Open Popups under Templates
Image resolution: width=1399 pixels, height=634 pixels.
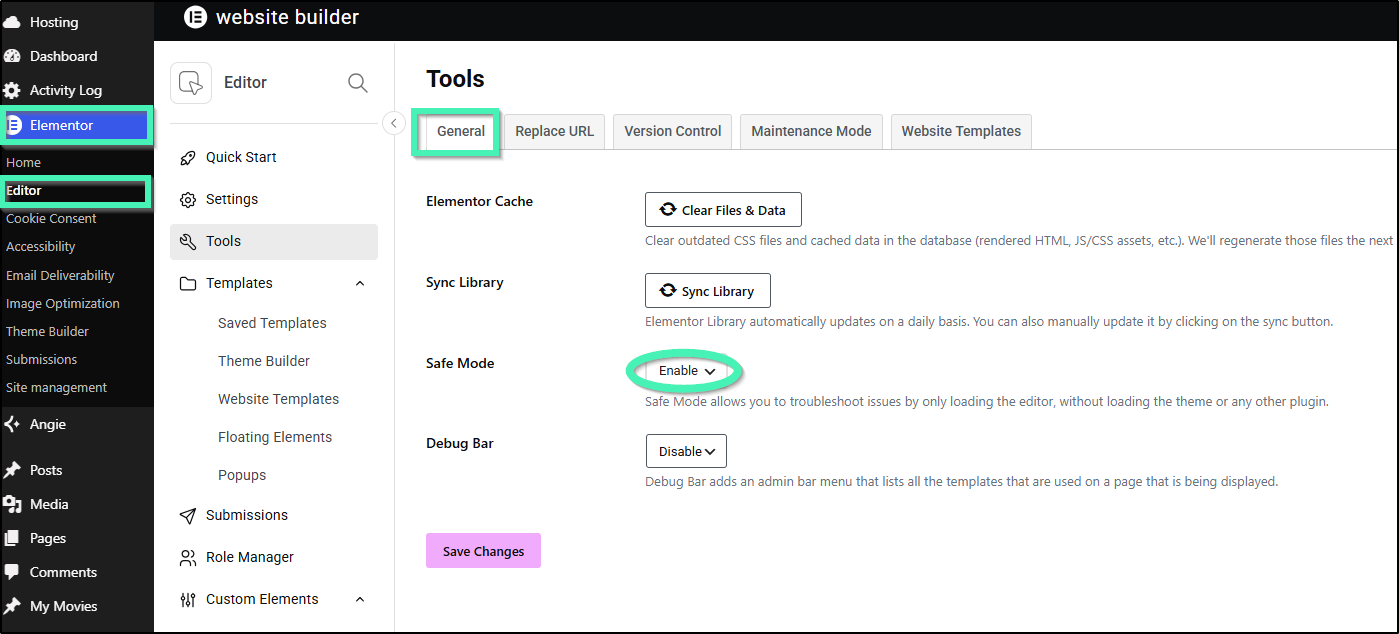click(x=242, y=475)
